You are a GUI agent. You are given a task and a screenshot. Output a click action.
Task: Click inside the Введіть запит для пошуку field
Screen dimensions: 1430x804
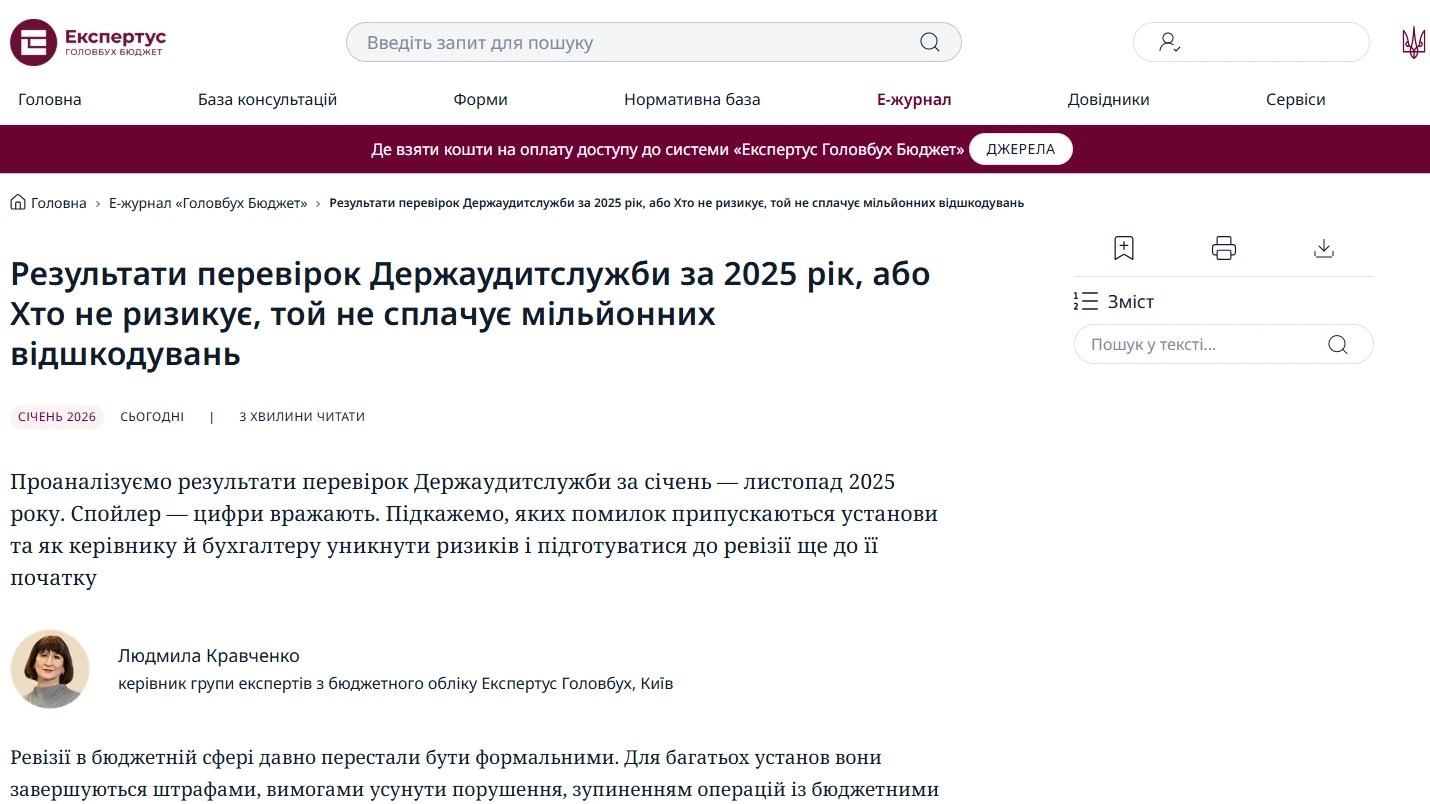click(x=600, y=42)
